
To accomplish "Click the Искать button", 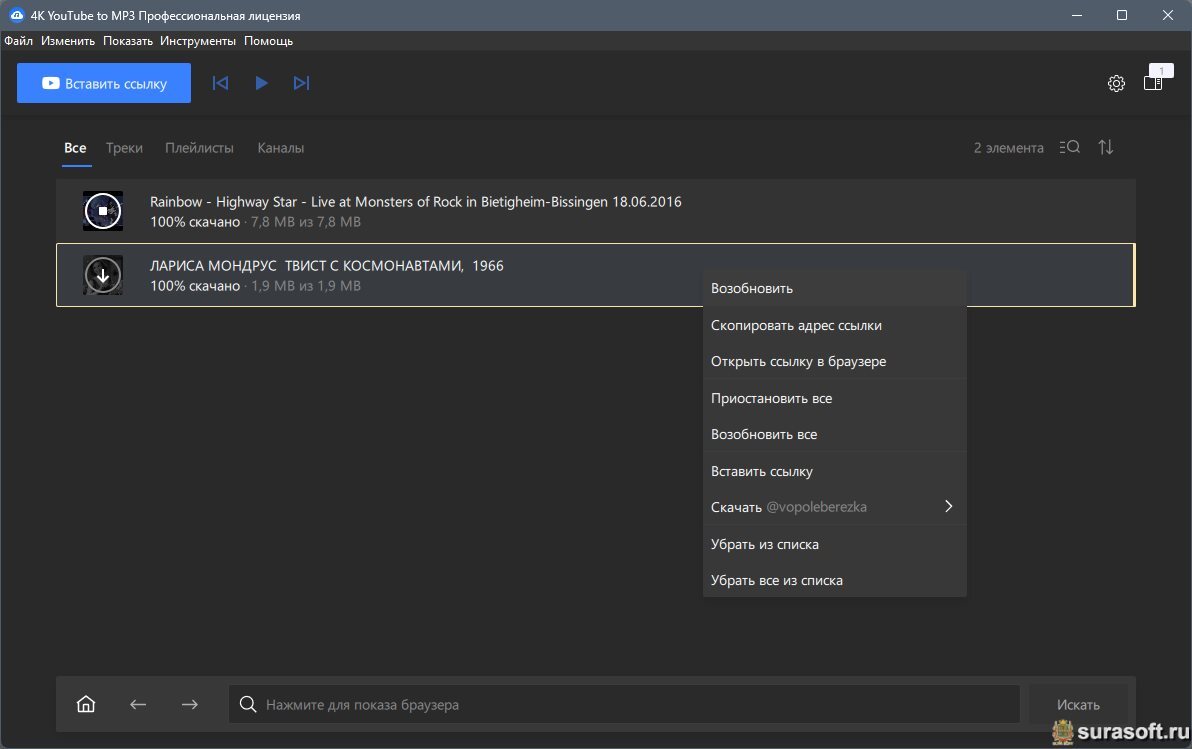I will click(1078, 704).
